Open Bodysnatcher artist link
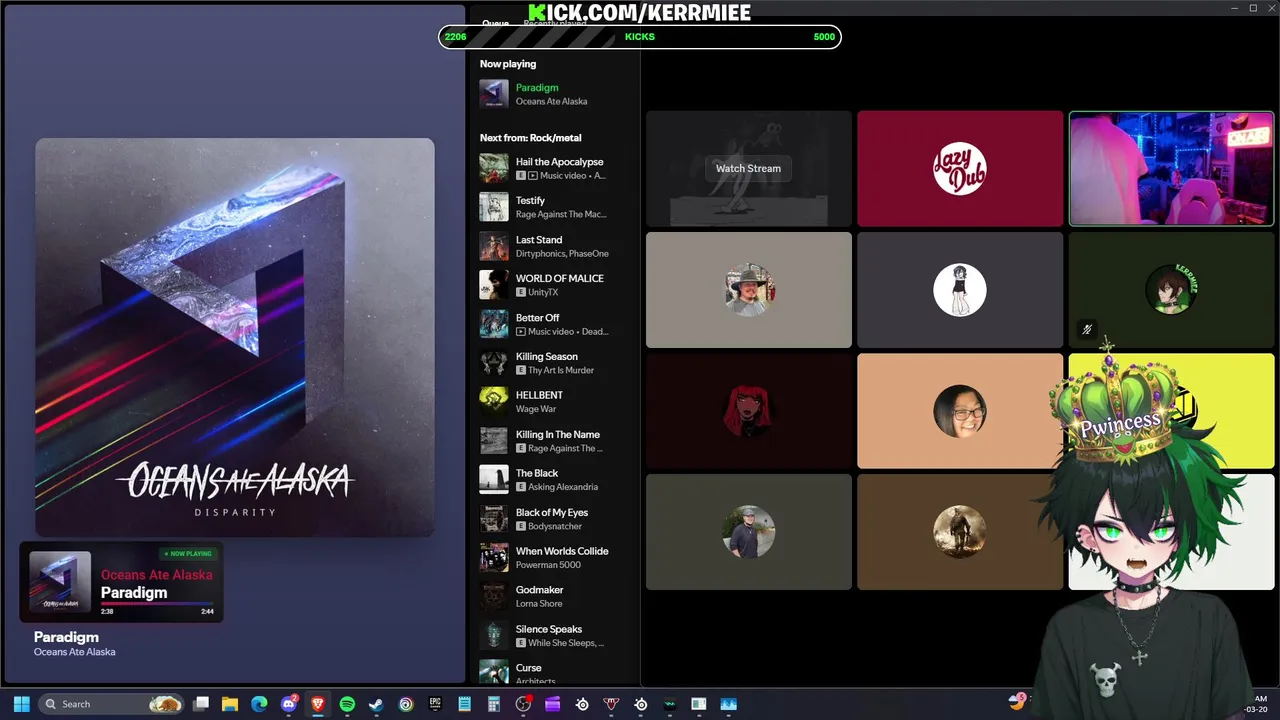The width and height of the screenshot is (1280, 720). (x=554, y=526)
